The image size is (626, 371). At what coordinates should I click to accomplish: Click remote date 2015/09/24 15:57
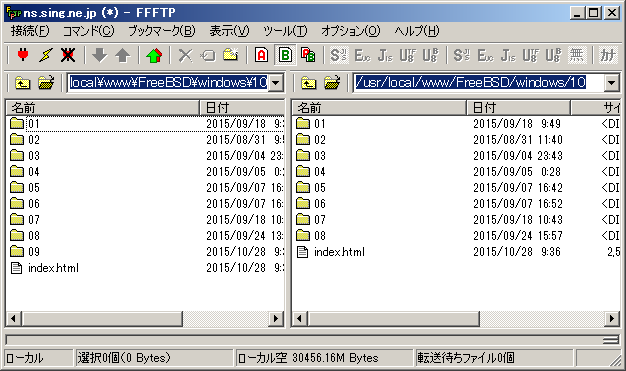click(x=517, y=236)
